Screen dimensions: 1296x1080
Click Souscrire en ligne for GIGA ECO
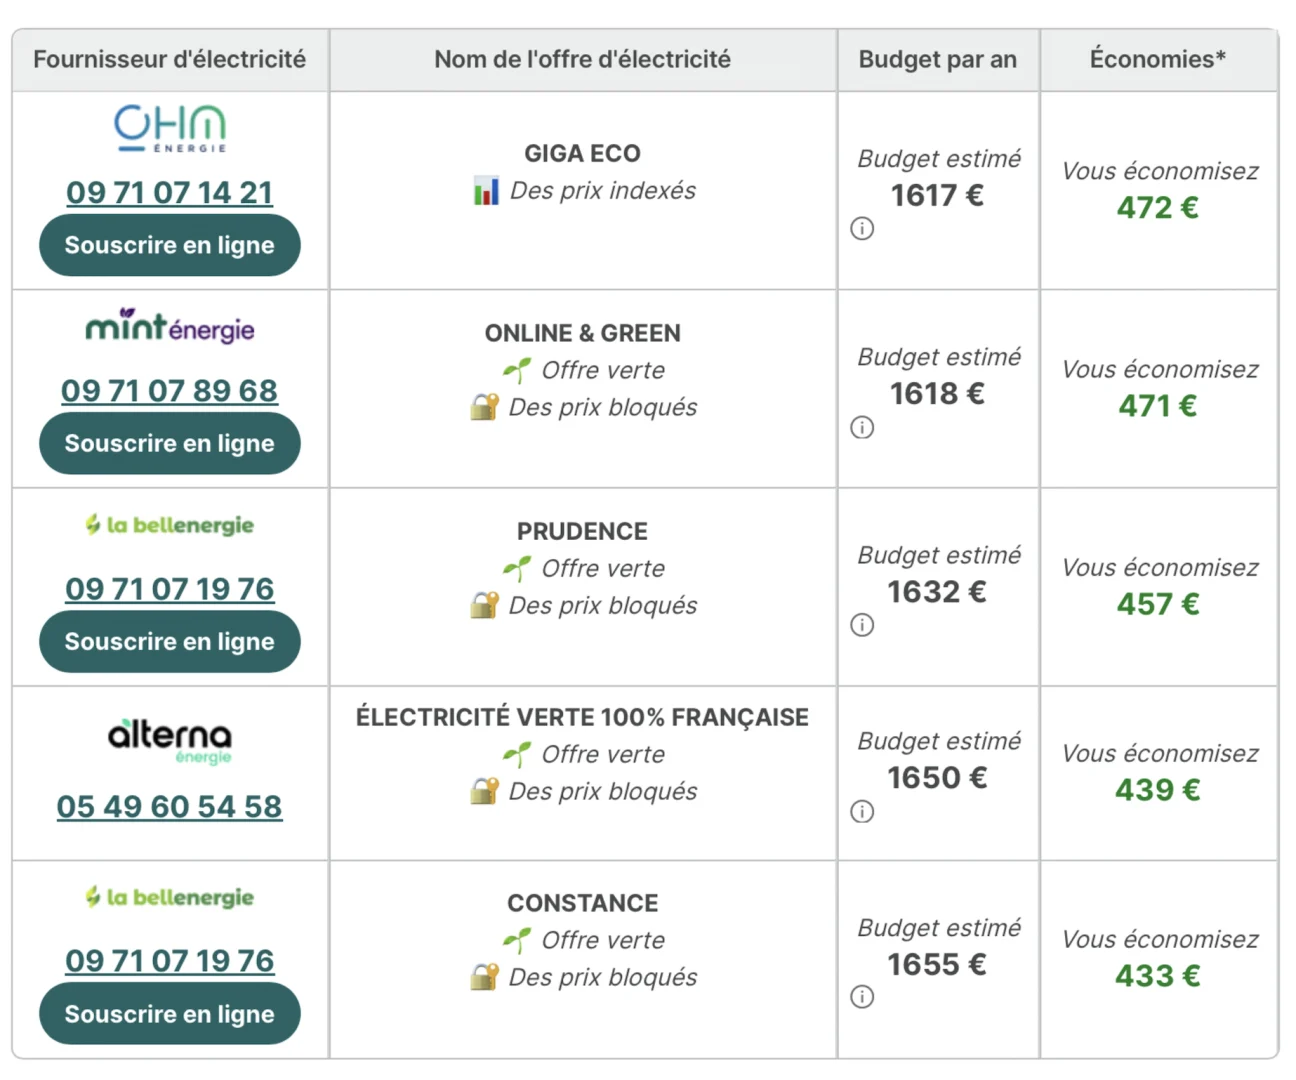[169, 245]
